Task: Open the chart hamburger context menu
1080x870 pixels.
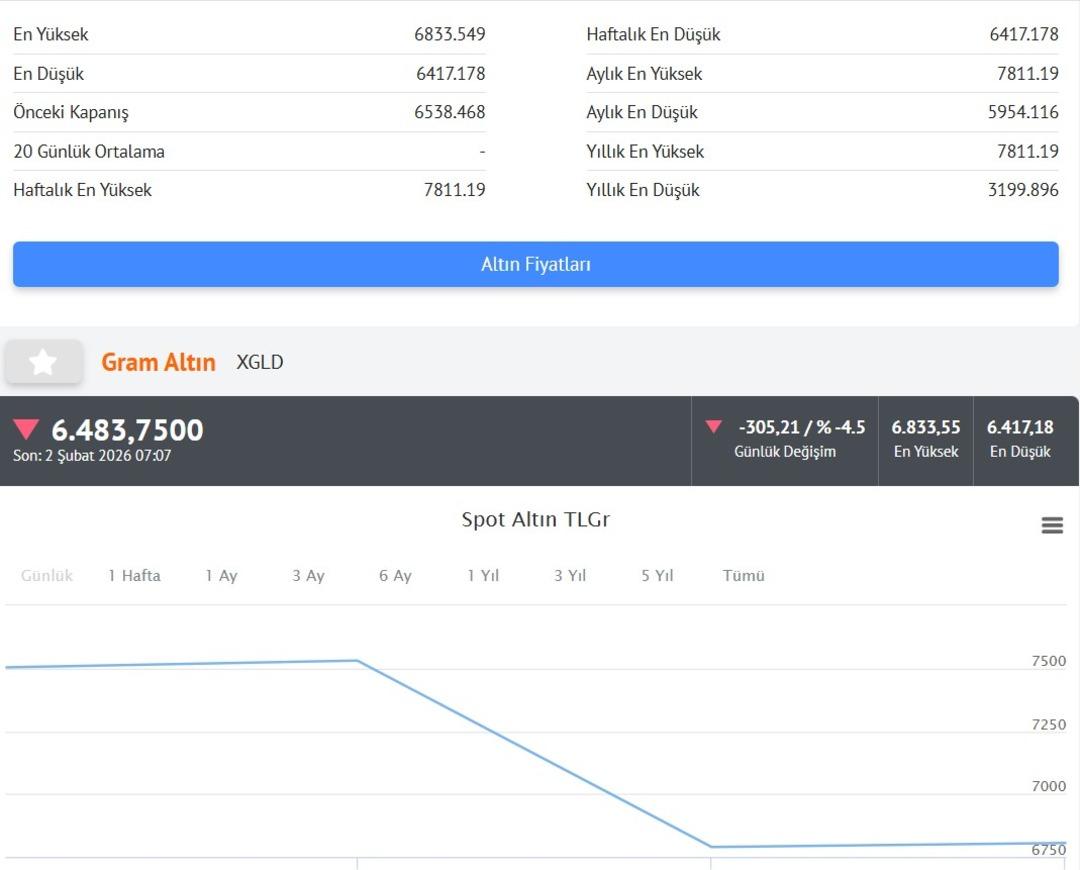Action: coord(1052,525)
